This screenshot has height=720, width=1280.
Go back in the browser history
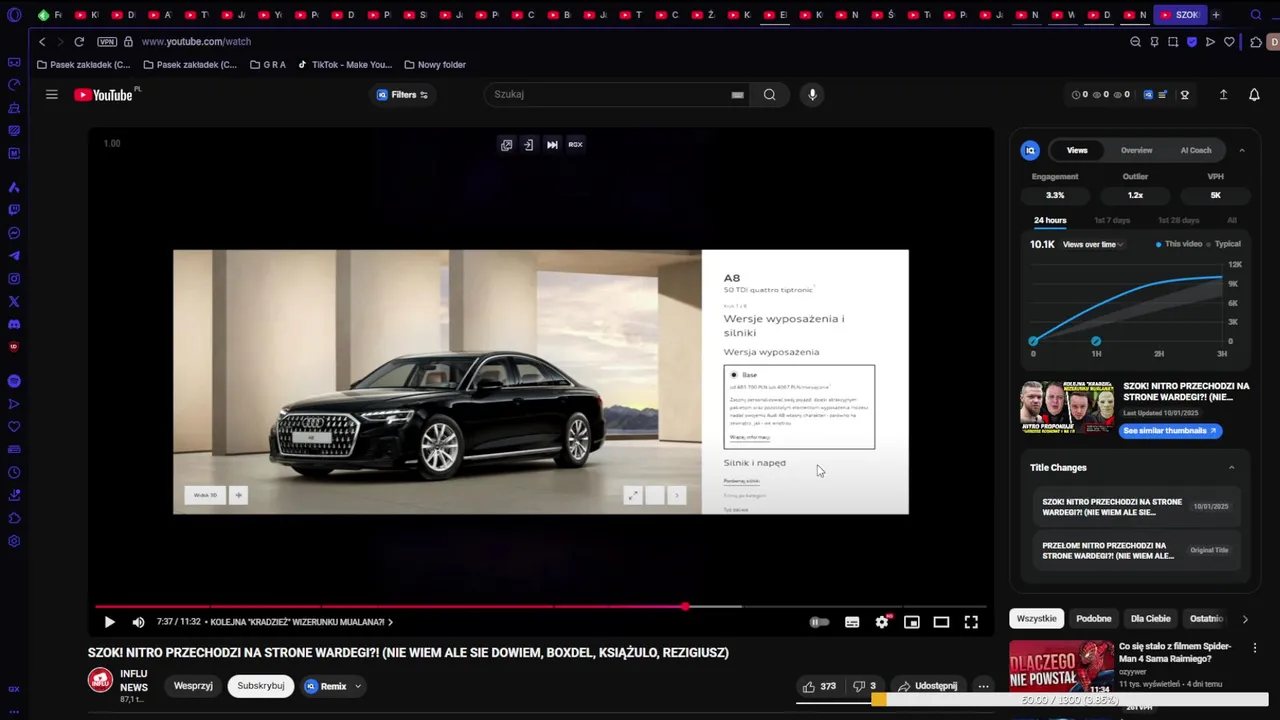point(42,42)
